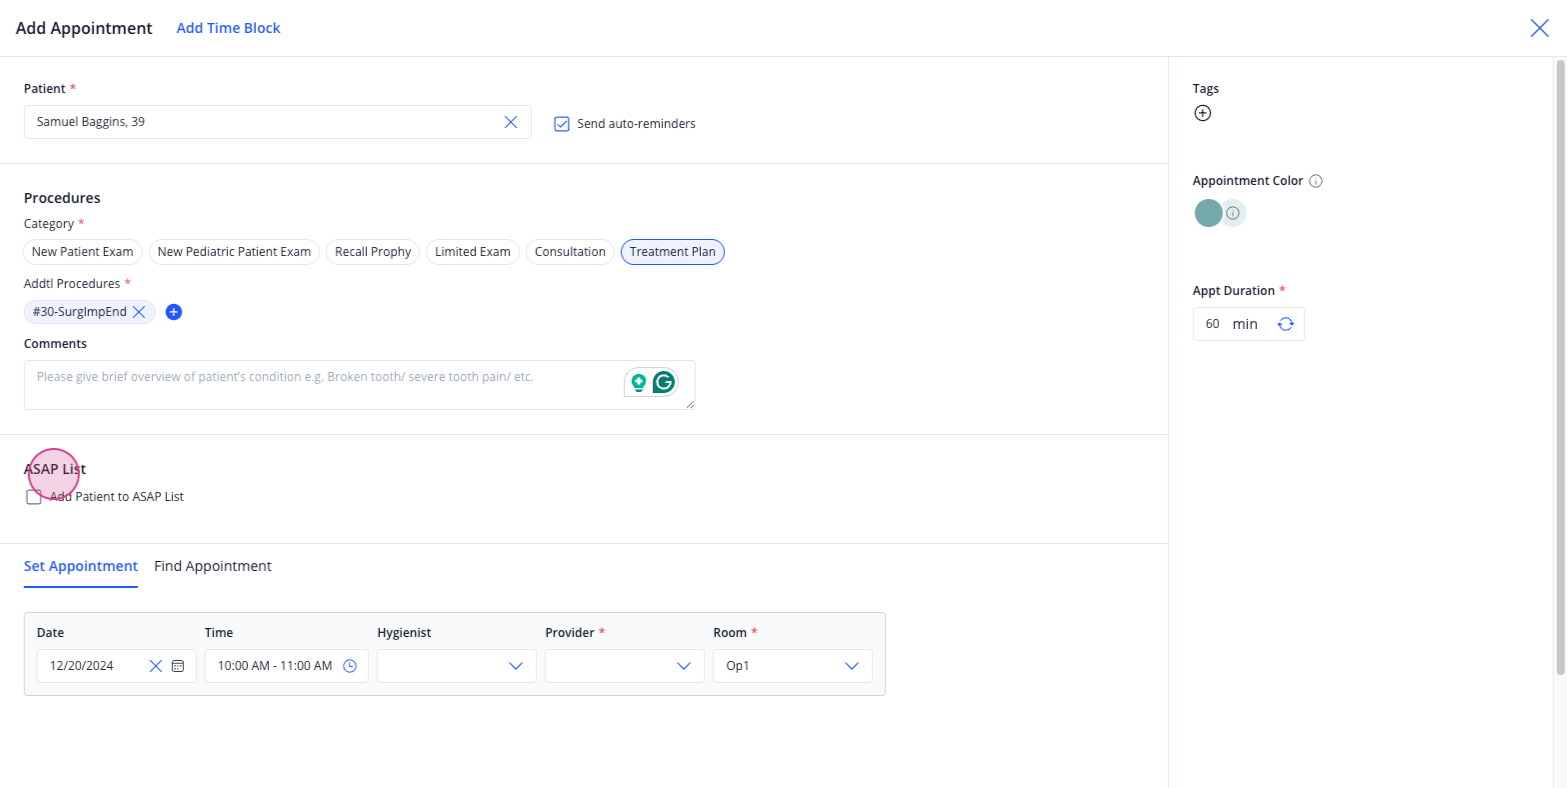Click into the Comments text area

point(360,385)
